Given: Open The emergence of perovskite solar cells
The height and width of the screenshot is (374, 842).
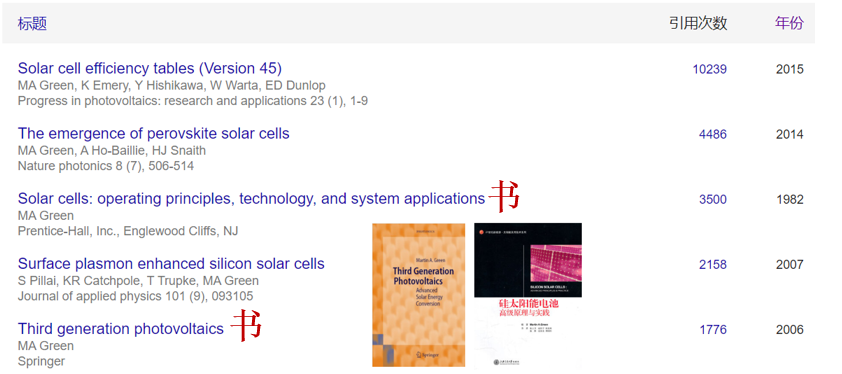Looking at the screenshot, I should click(x=154, y=134).
